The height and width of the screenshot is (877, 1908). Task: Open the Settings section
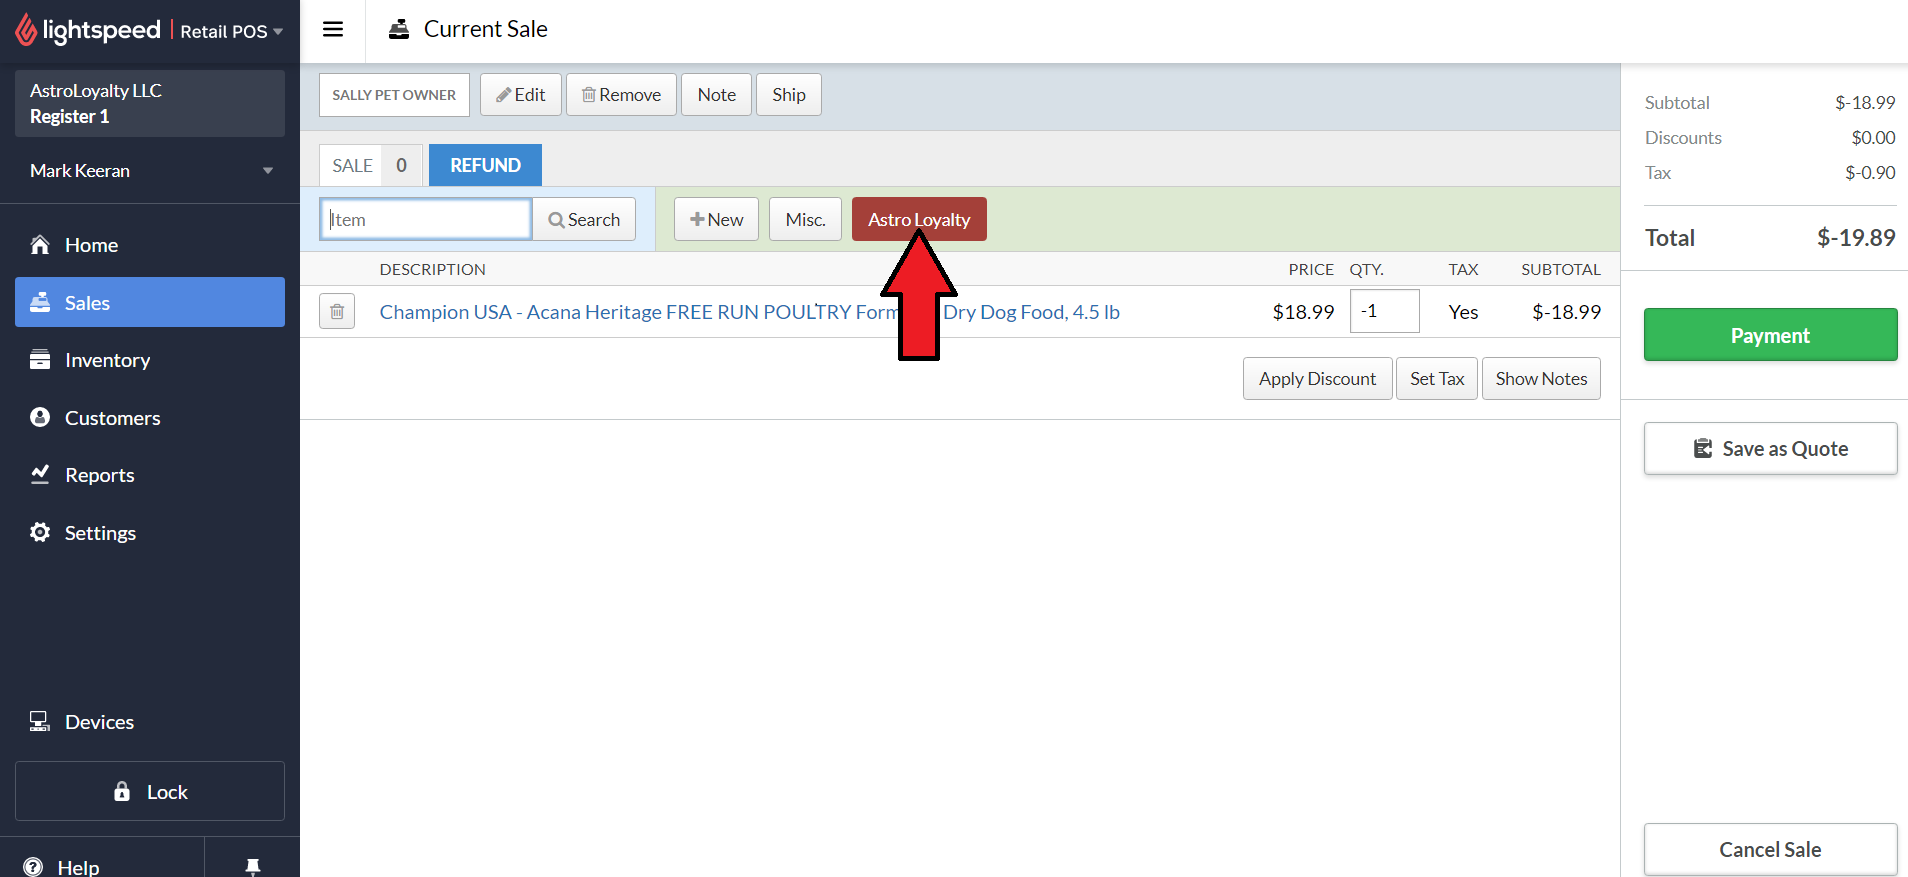click(150, 533)
